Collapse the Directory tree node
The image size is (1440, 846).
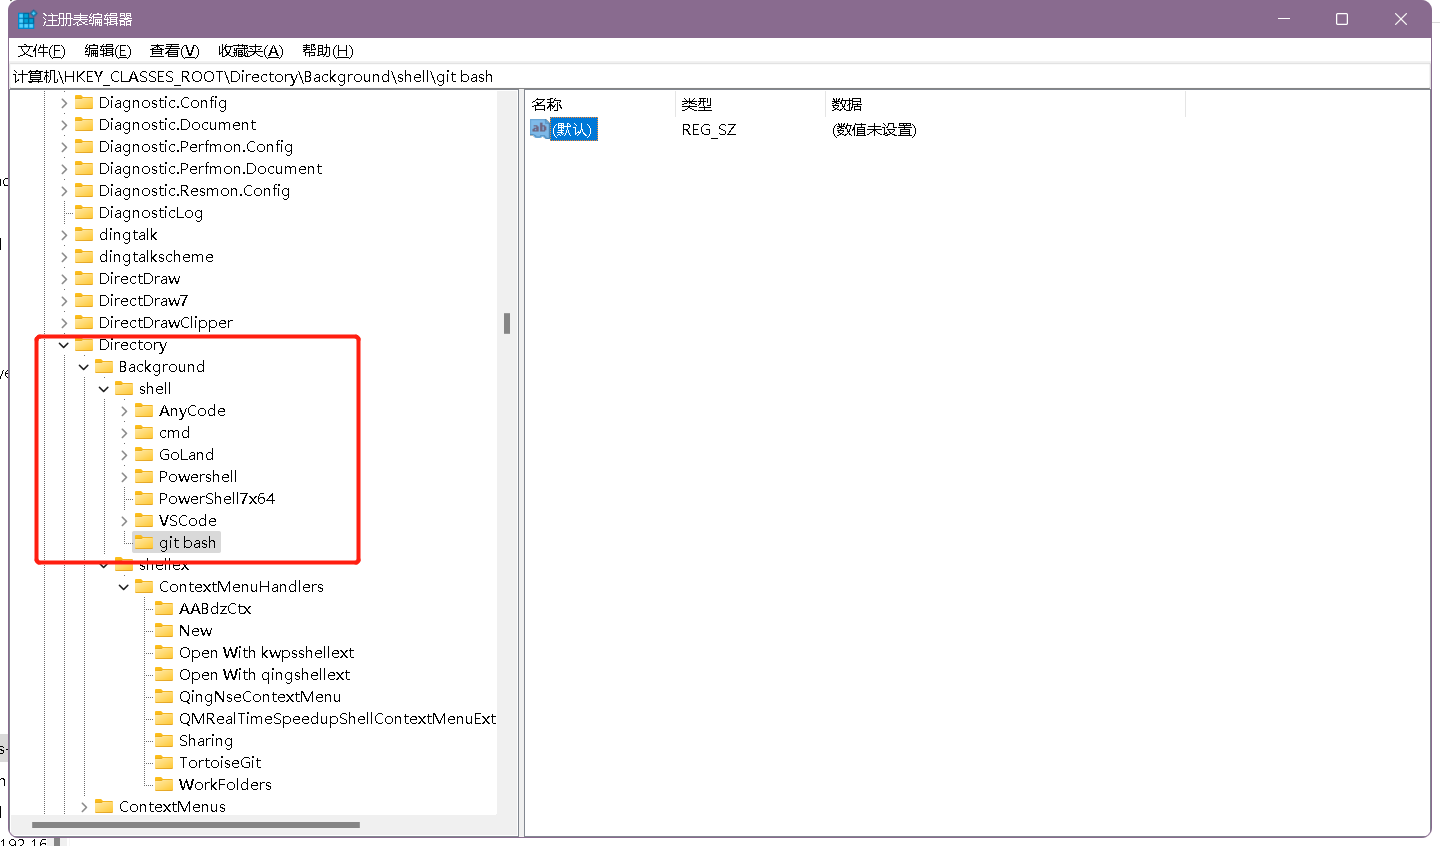(63, 344)
